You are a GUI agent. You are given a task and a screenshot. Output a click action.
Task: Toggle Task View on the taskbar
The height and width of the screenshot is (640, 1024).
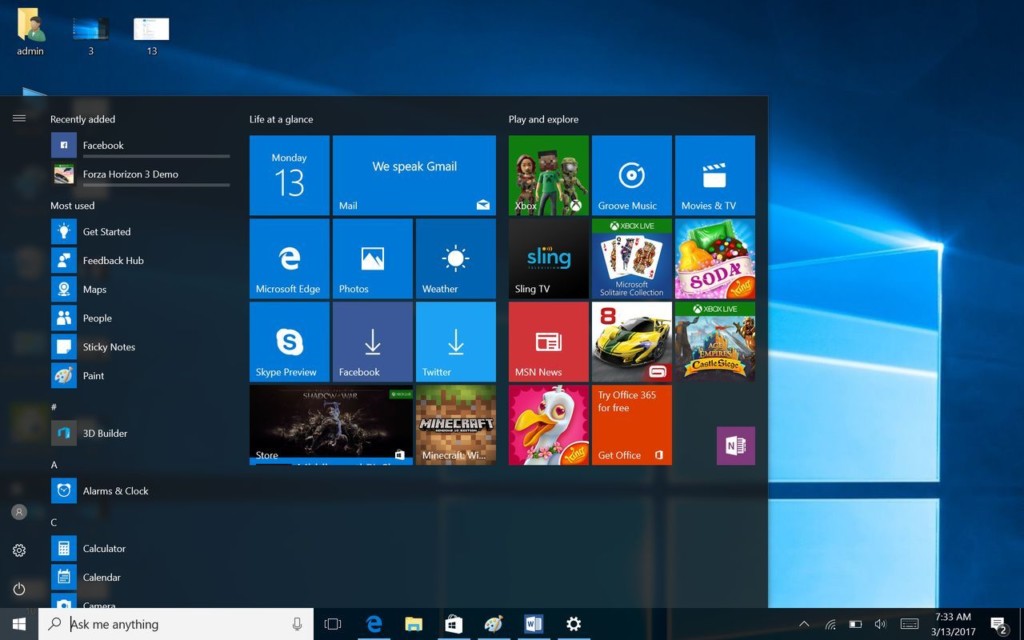[x=333, y=624]
